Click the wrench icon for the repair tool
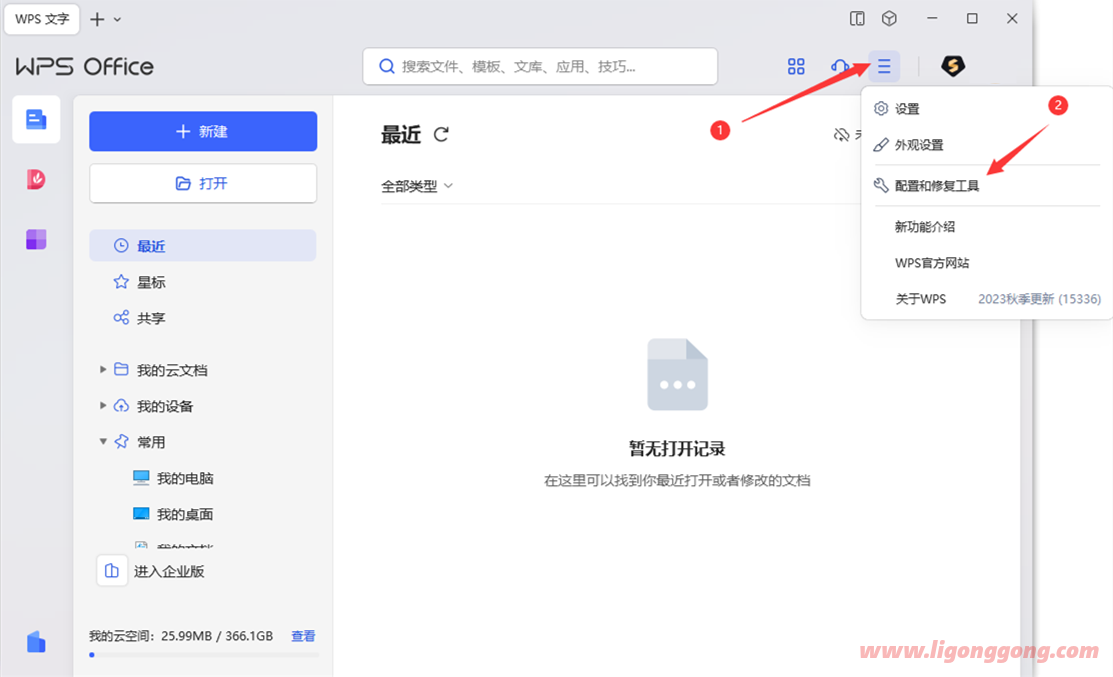The image size is (1113, 677). [x=881, y=185]
